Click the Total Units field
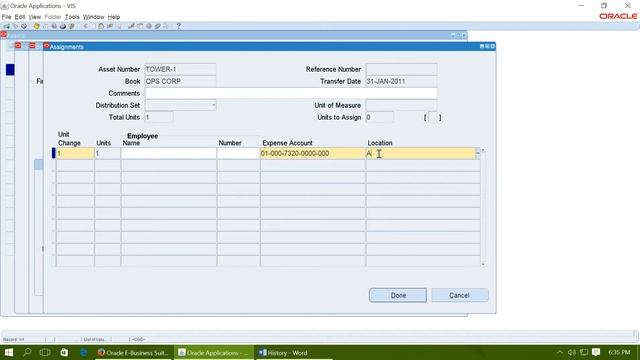The width and height of the screenshot is (640, 360). point(159,118)
